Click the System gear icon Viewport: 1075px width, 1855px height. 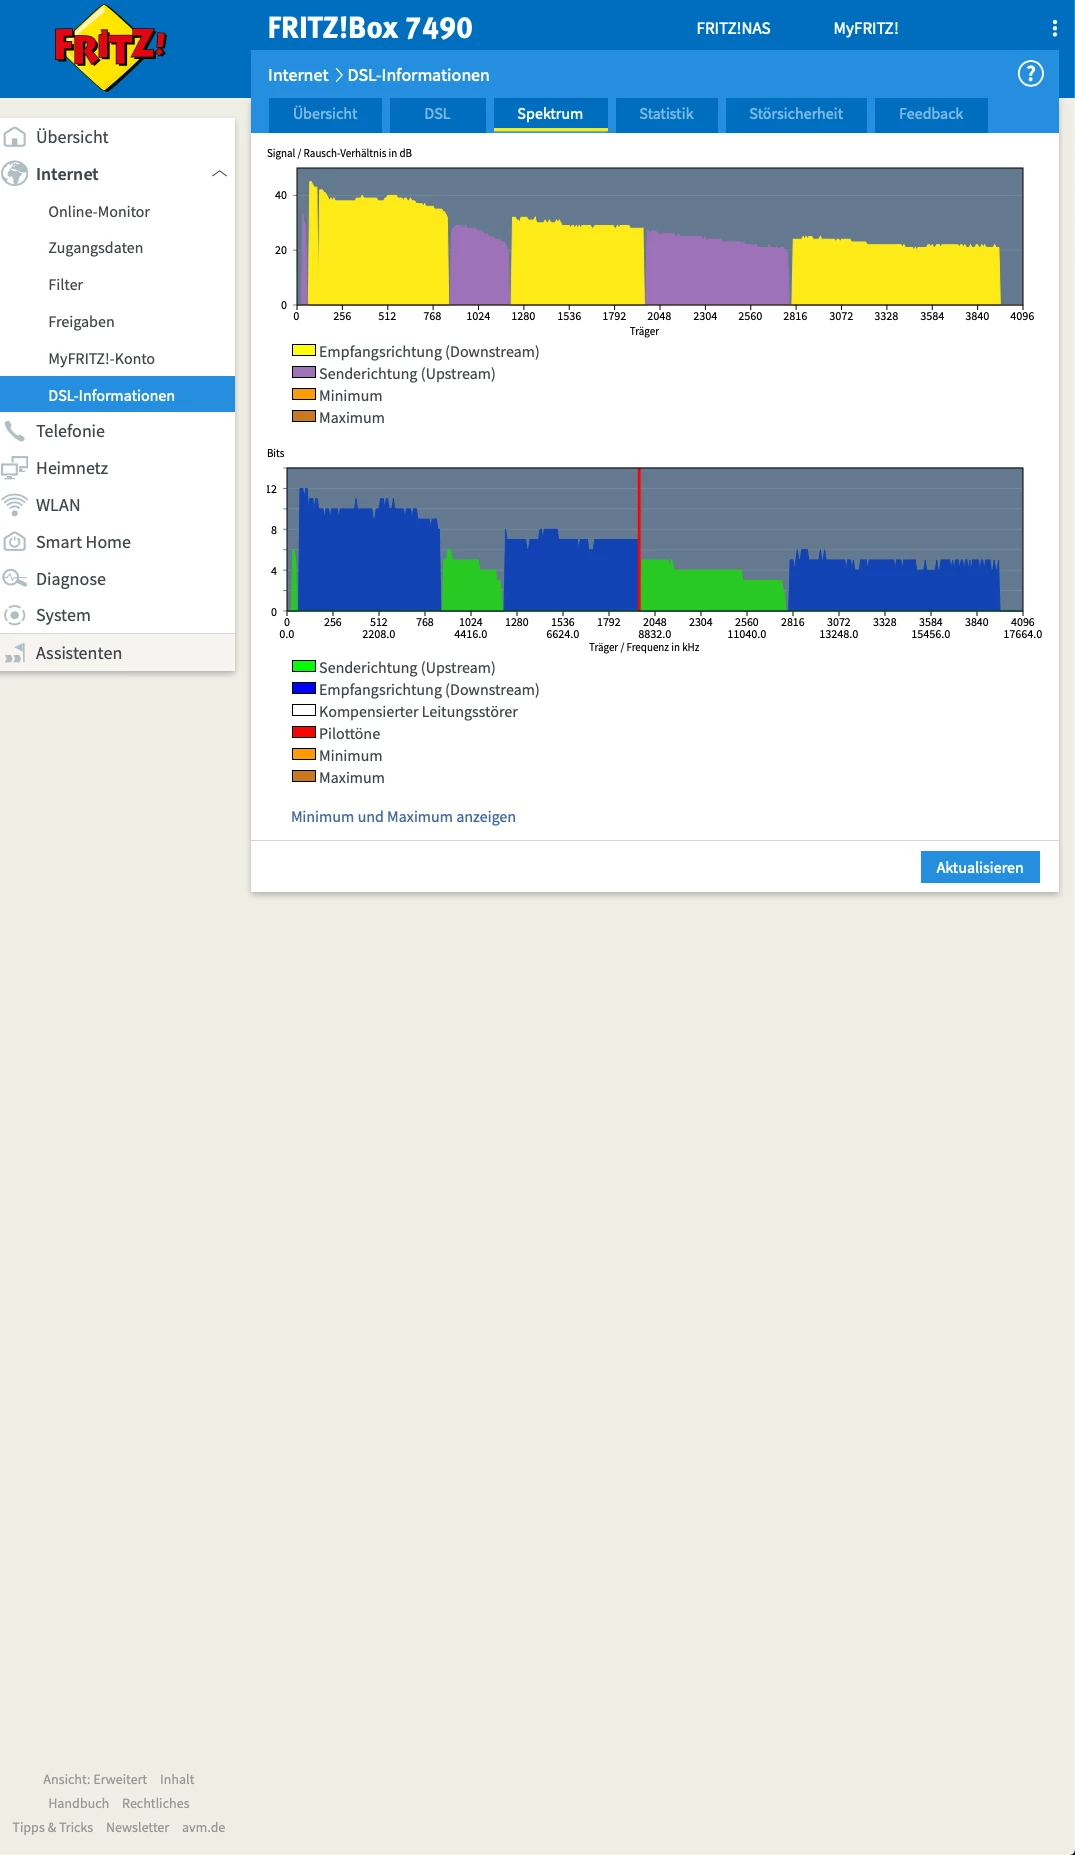pos(14,615)
